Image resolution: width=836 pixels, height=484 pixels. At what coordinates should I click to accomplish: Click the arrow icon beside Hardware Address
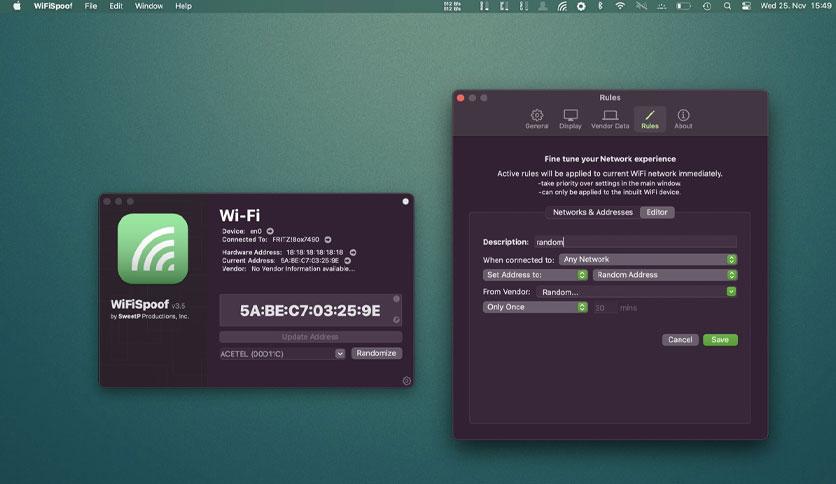352,252
